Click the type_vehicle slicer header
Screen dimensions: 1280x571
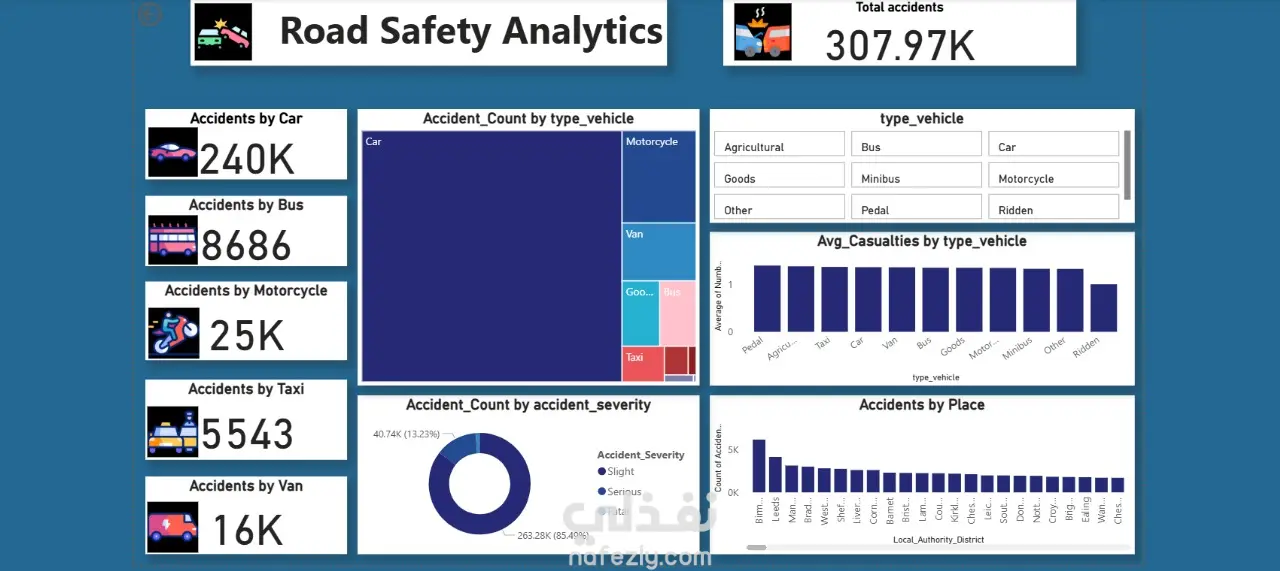[922, 118]
